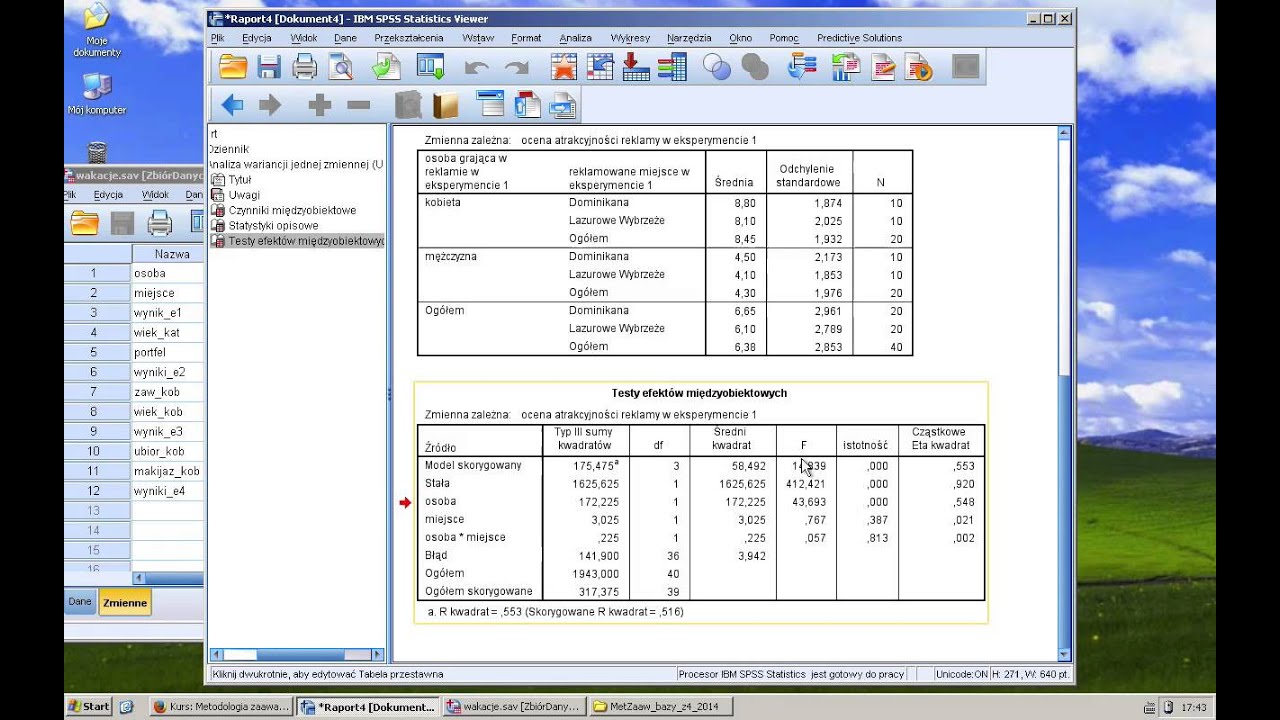Click the Undo arrow in Viewer toolbar

click(x=477, y=68)
